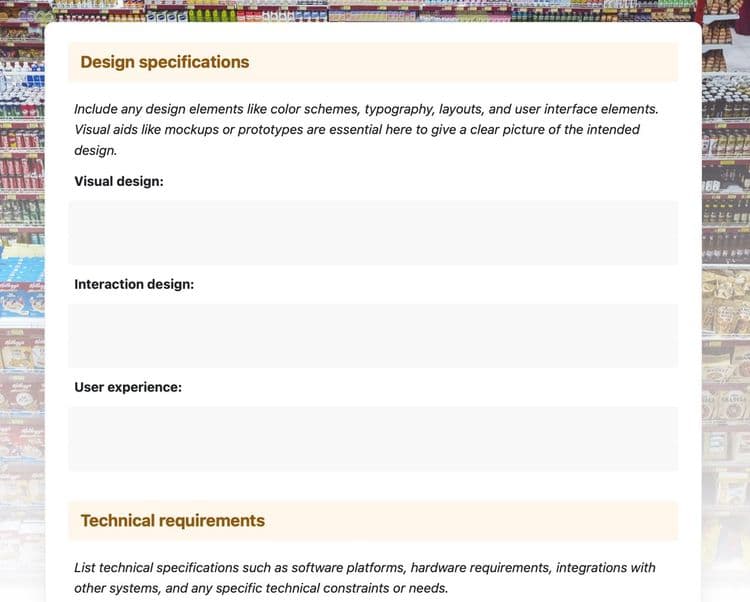Click the "Interaction design:" label
The height and width of the screenshot is (602, 750).
point(134,285)
